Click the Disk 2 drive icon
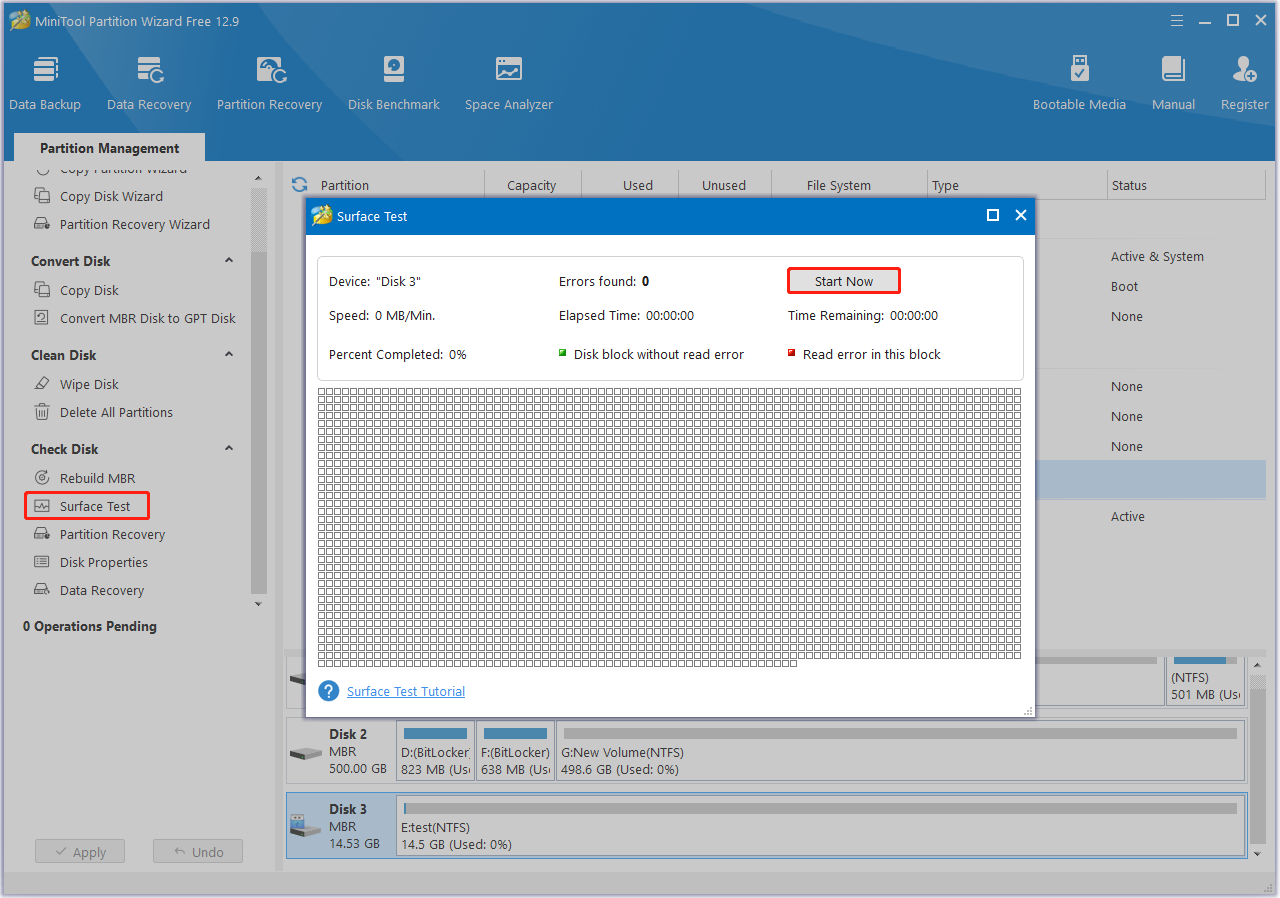The height and width of the screenshot is (898, 1280). [x=306, y=752]
